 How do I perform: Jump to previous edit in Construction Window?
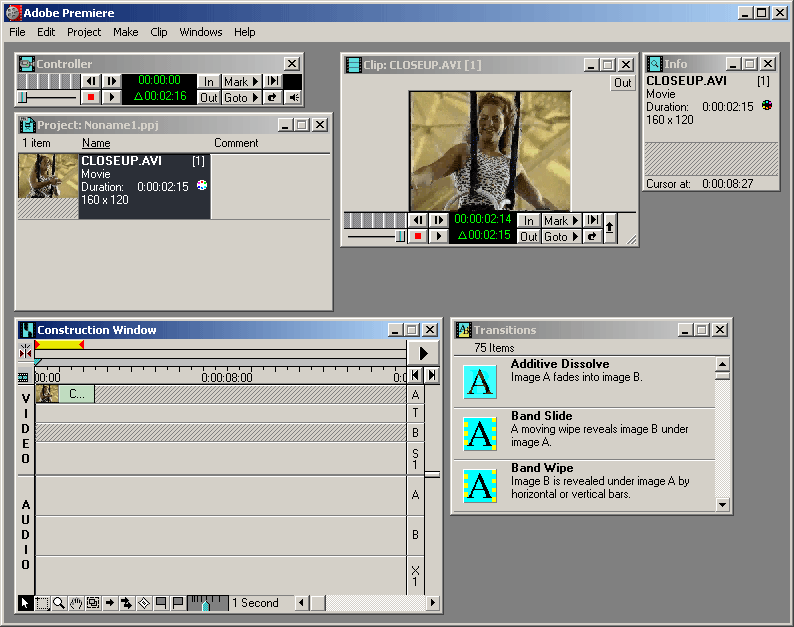(x=415, y=375)
